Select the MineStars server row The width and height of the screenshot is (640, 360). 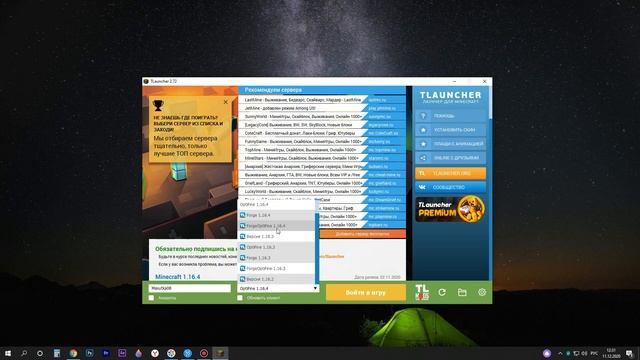[x=303, y=158]
